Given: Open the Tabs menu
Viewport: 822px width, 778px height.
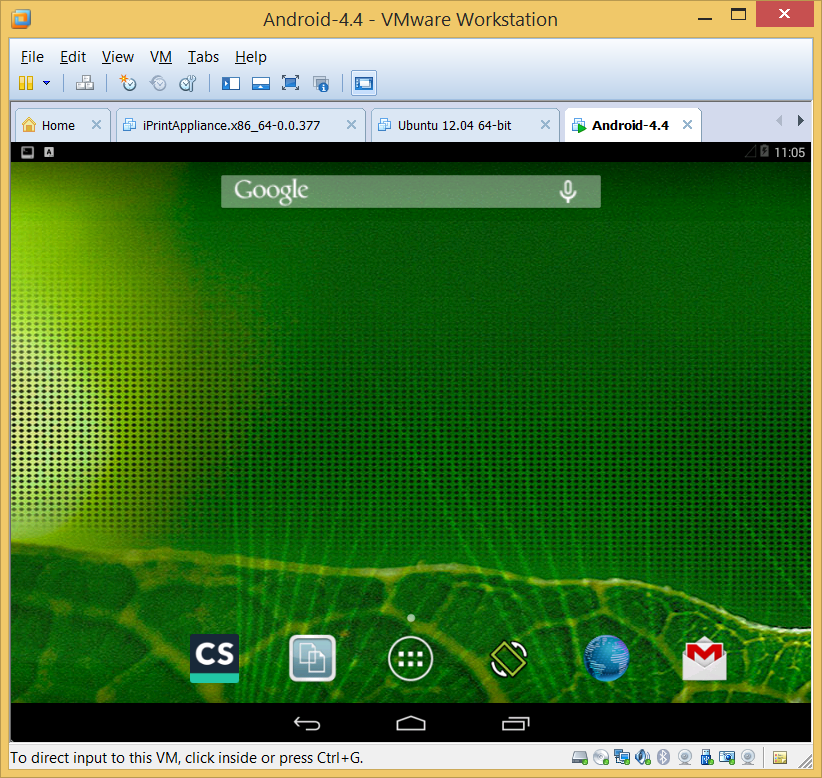Looking at the screenshot, I should pos(203,57).
